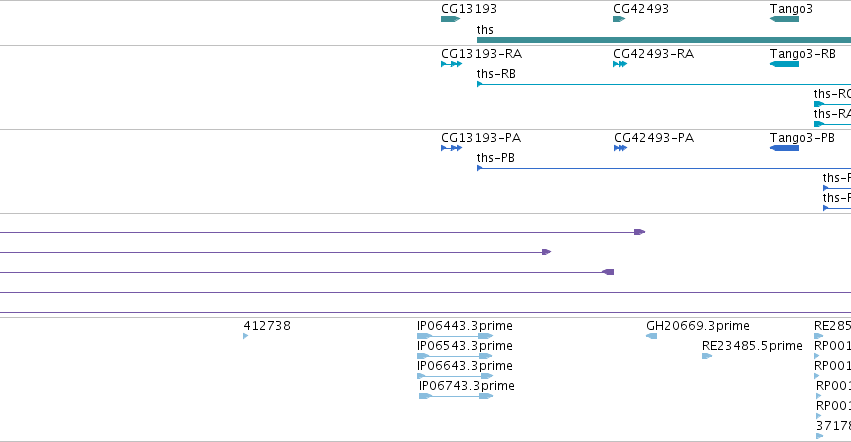Click the CG13193-RA label
This screenshot has width=851, height=442.
[481, 54]
